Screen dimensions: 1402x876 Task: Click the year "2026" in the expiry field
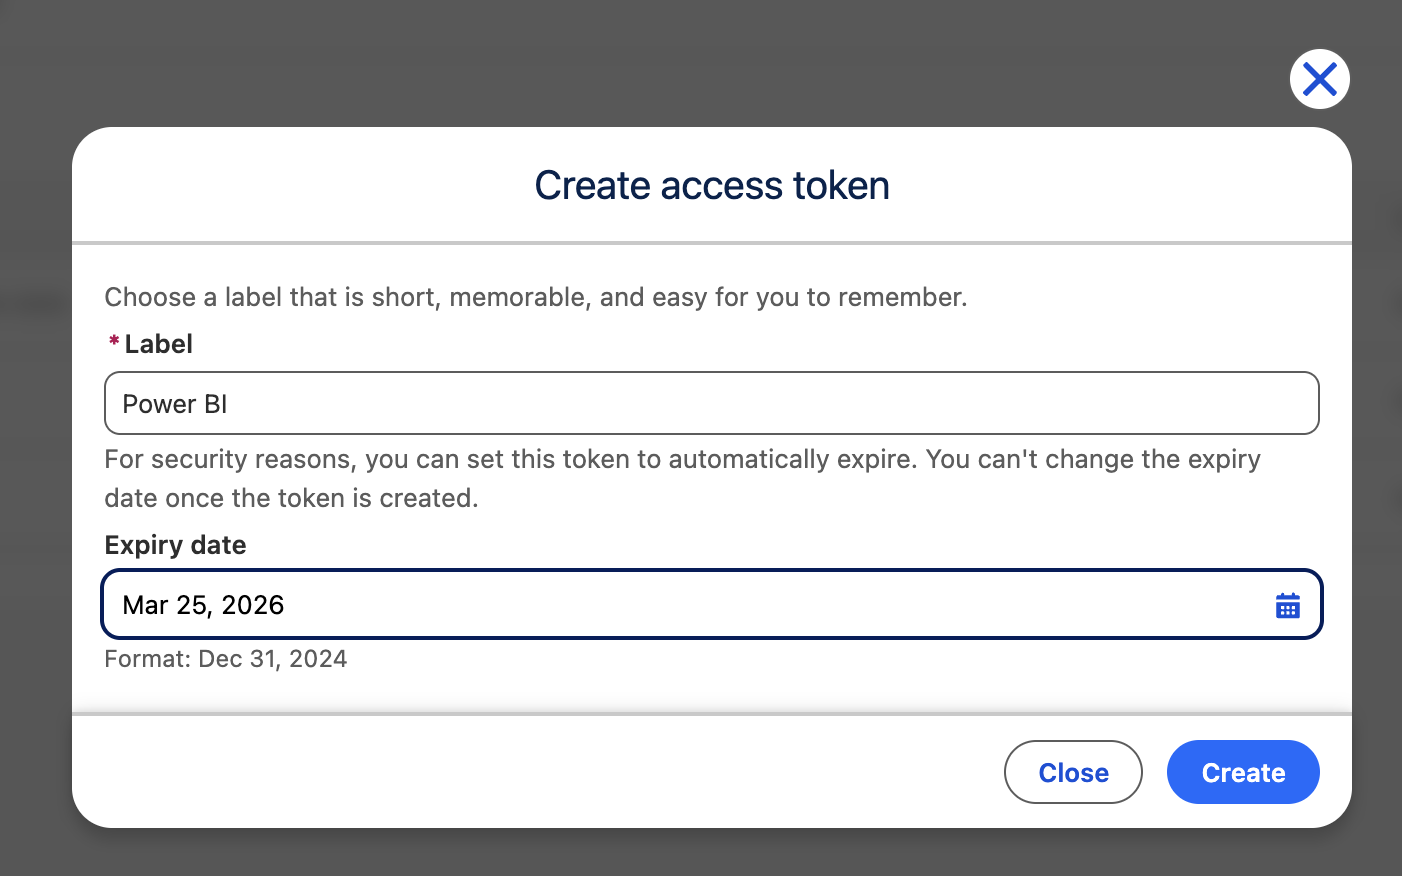point(253,605)
